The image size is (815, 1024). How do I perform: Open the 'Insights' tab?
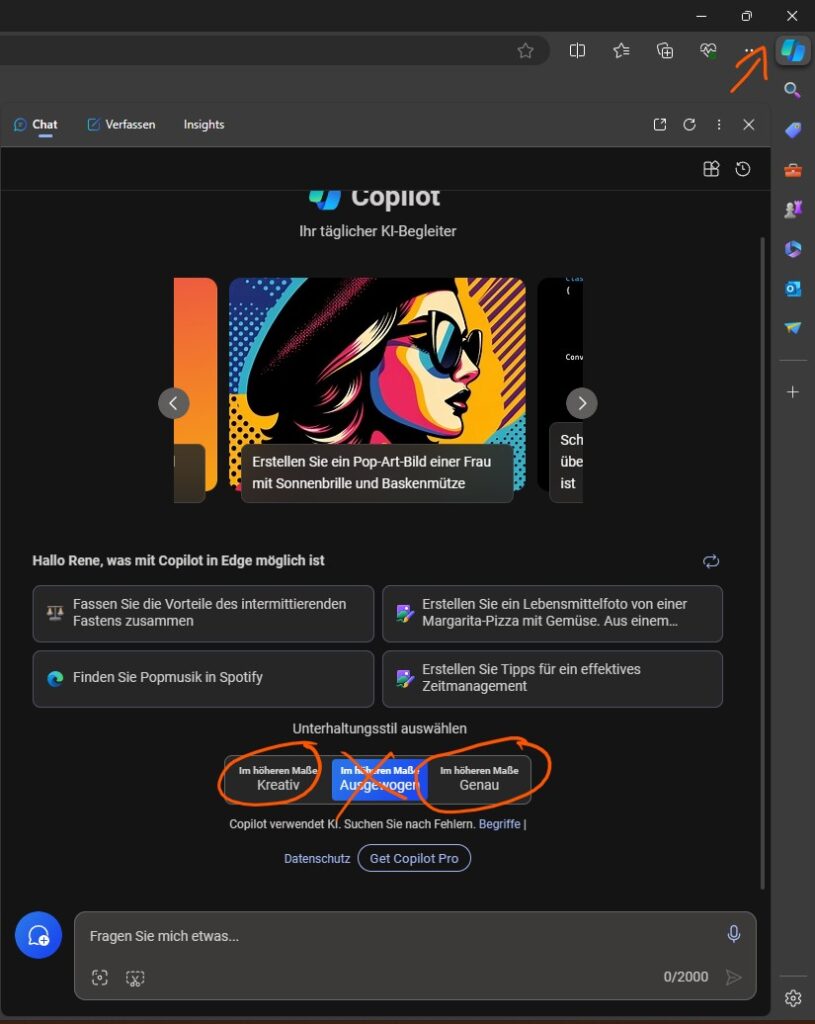(203, 124)
